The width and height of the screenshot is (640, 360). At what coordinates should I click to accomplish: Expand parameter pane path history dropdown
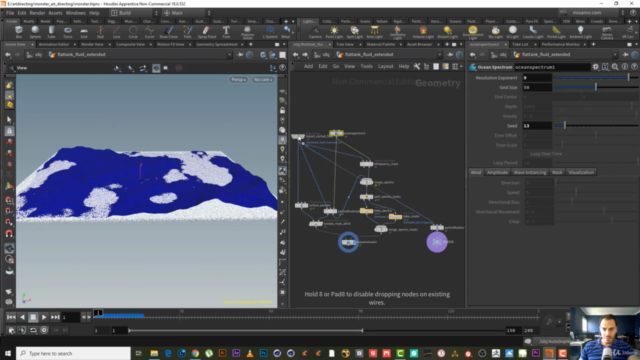[x=616, y=55]
